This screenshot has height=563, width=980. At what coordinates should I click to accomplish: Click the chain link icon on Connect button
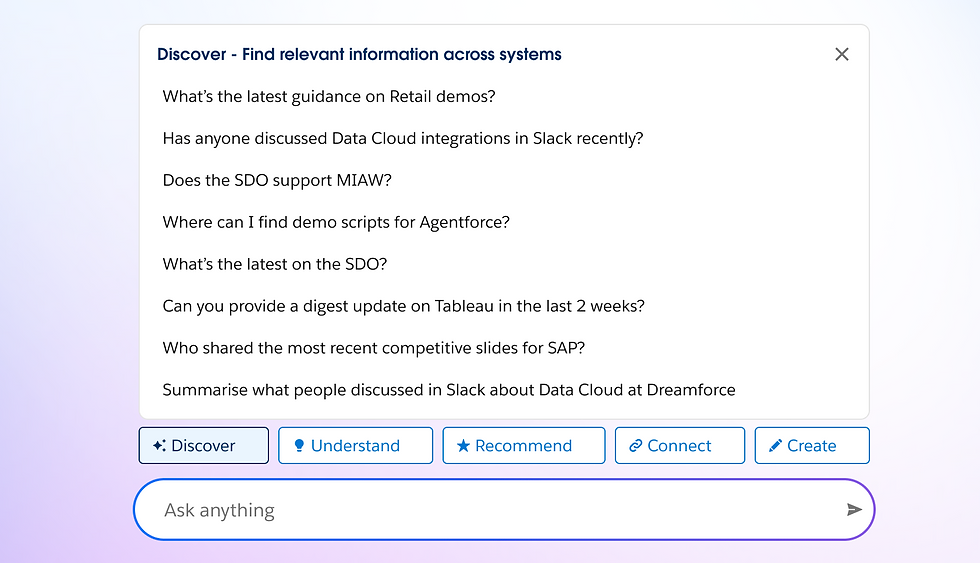tap(635, 446)
